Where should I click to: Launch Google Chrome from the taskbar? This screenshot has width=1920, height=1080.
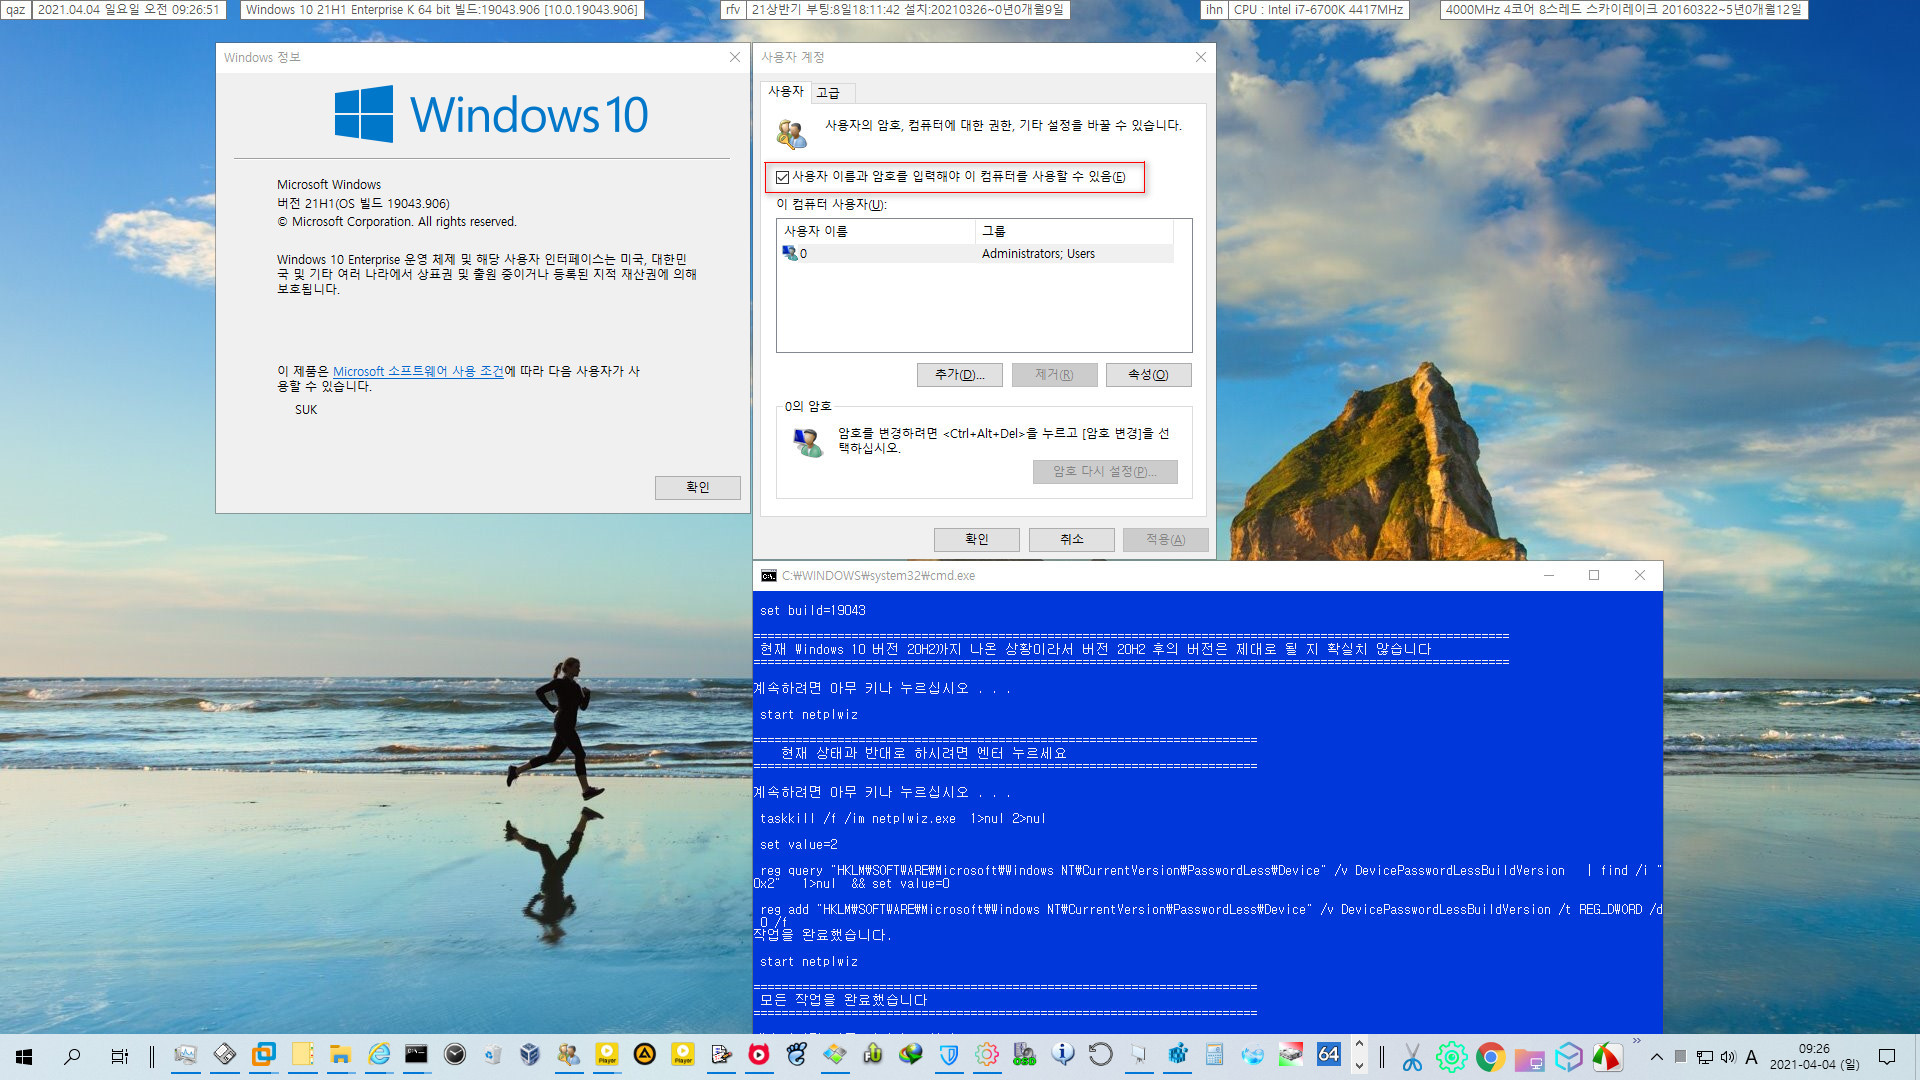pyautogui.click(x=1490, y=1056)
